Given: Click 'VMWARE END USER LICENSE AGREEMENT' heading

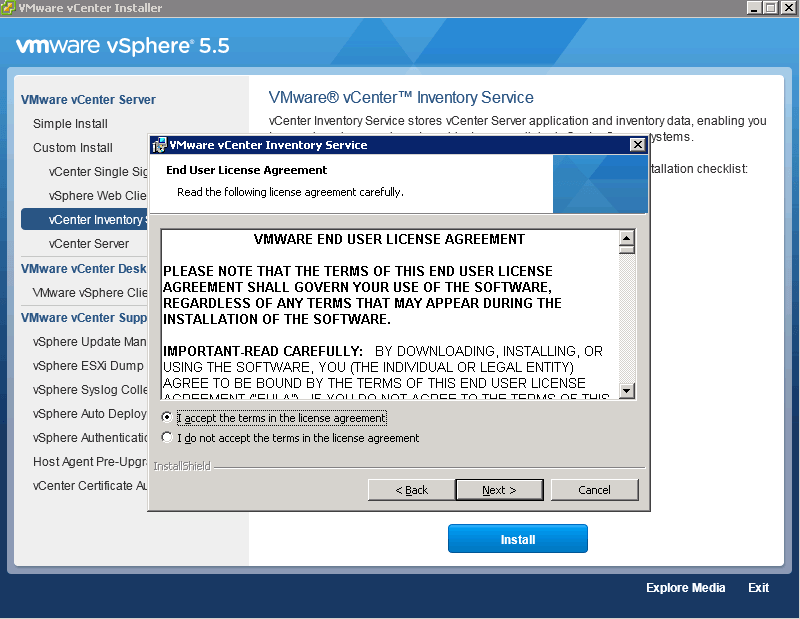Looking at the screenshot, I should (x=389, y=239).
